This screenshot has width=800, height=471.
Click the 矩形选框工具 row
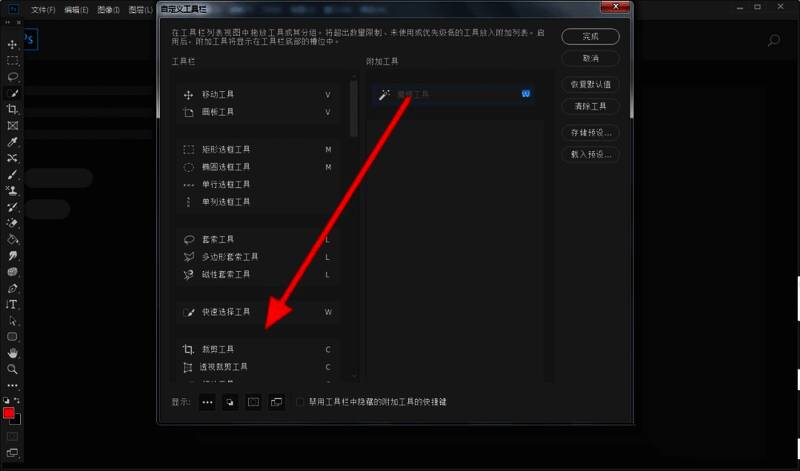pos(257,150)
